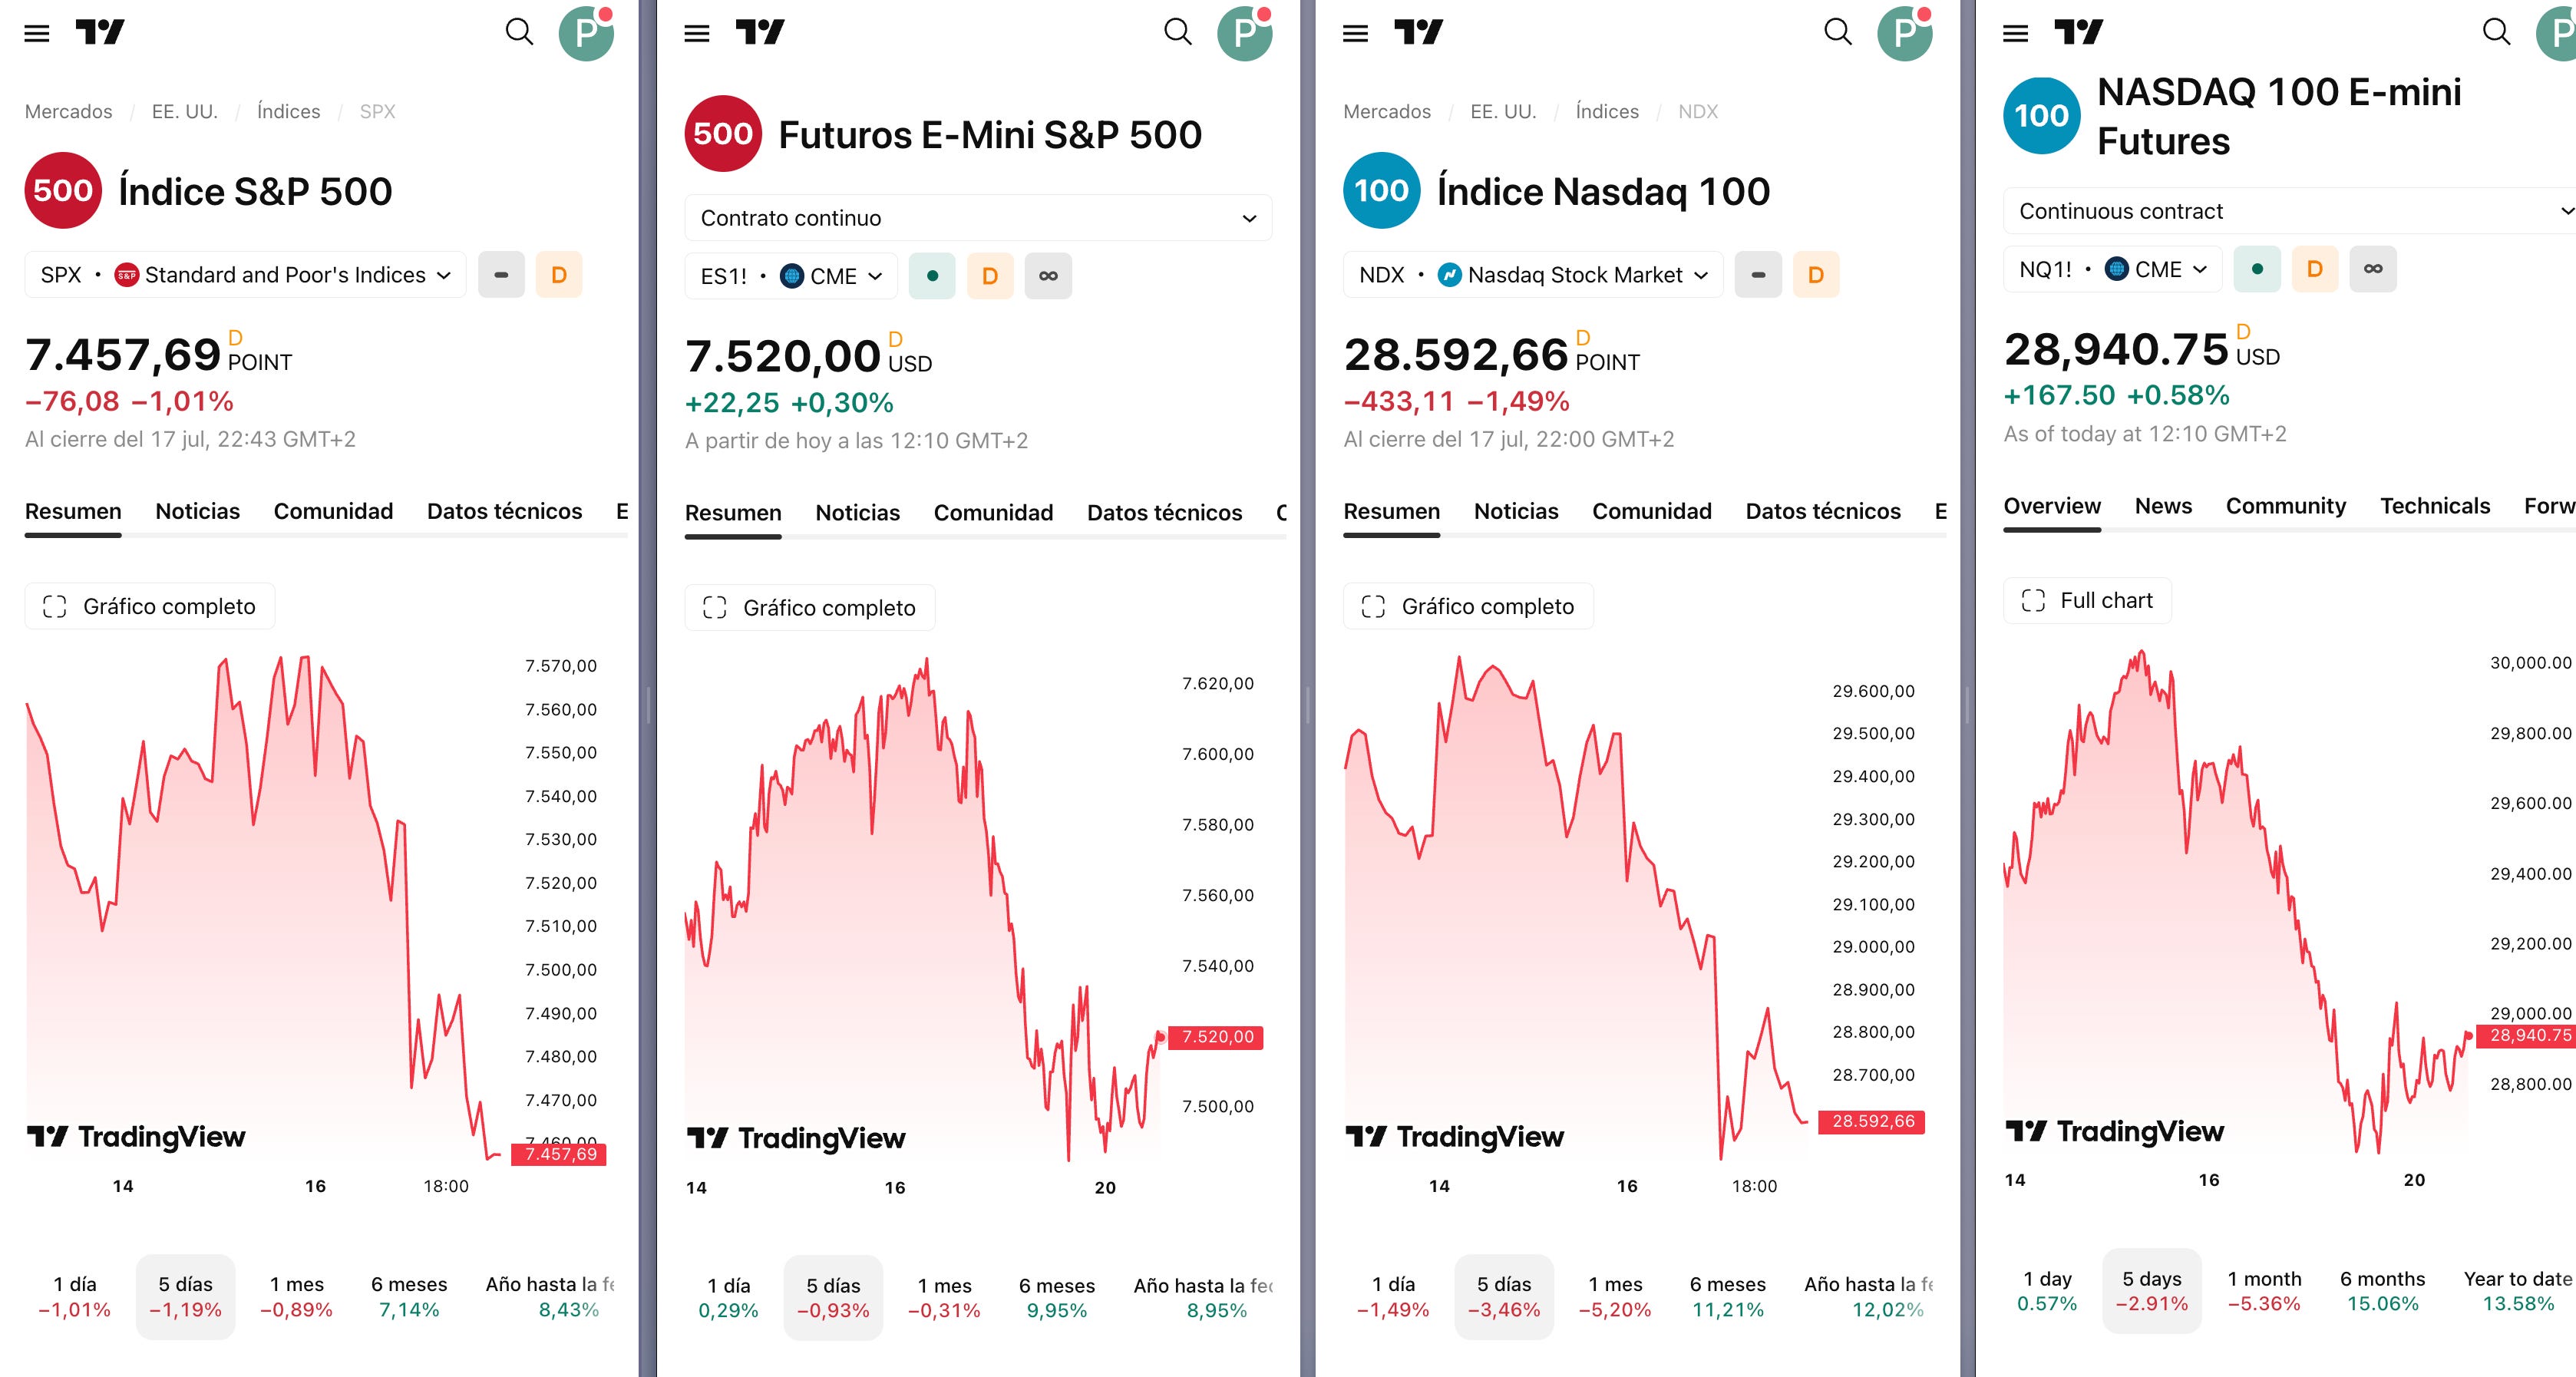Image resolution: width=2576 pixels, height=1377 pixels.
Task: Open NDX Nasdaq Stock Market exchange selector
Action: pyautogui.click(x=1533, y=275)
